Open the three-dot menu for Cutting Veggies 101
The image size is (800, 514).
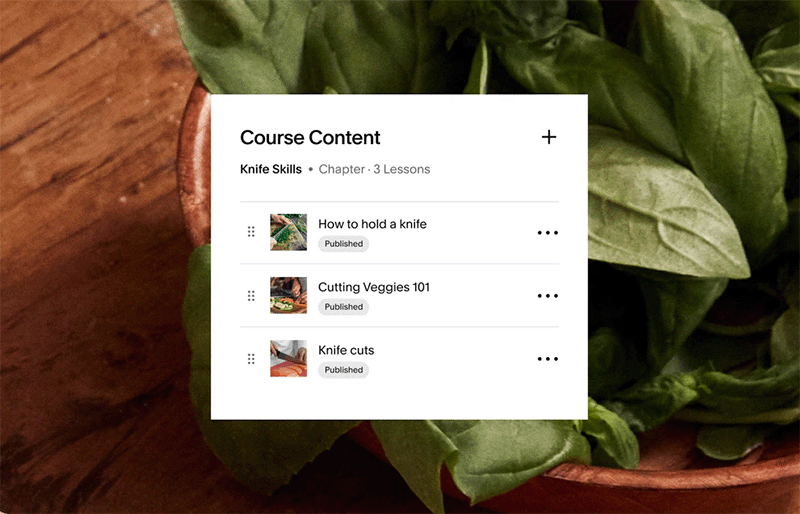547,296
